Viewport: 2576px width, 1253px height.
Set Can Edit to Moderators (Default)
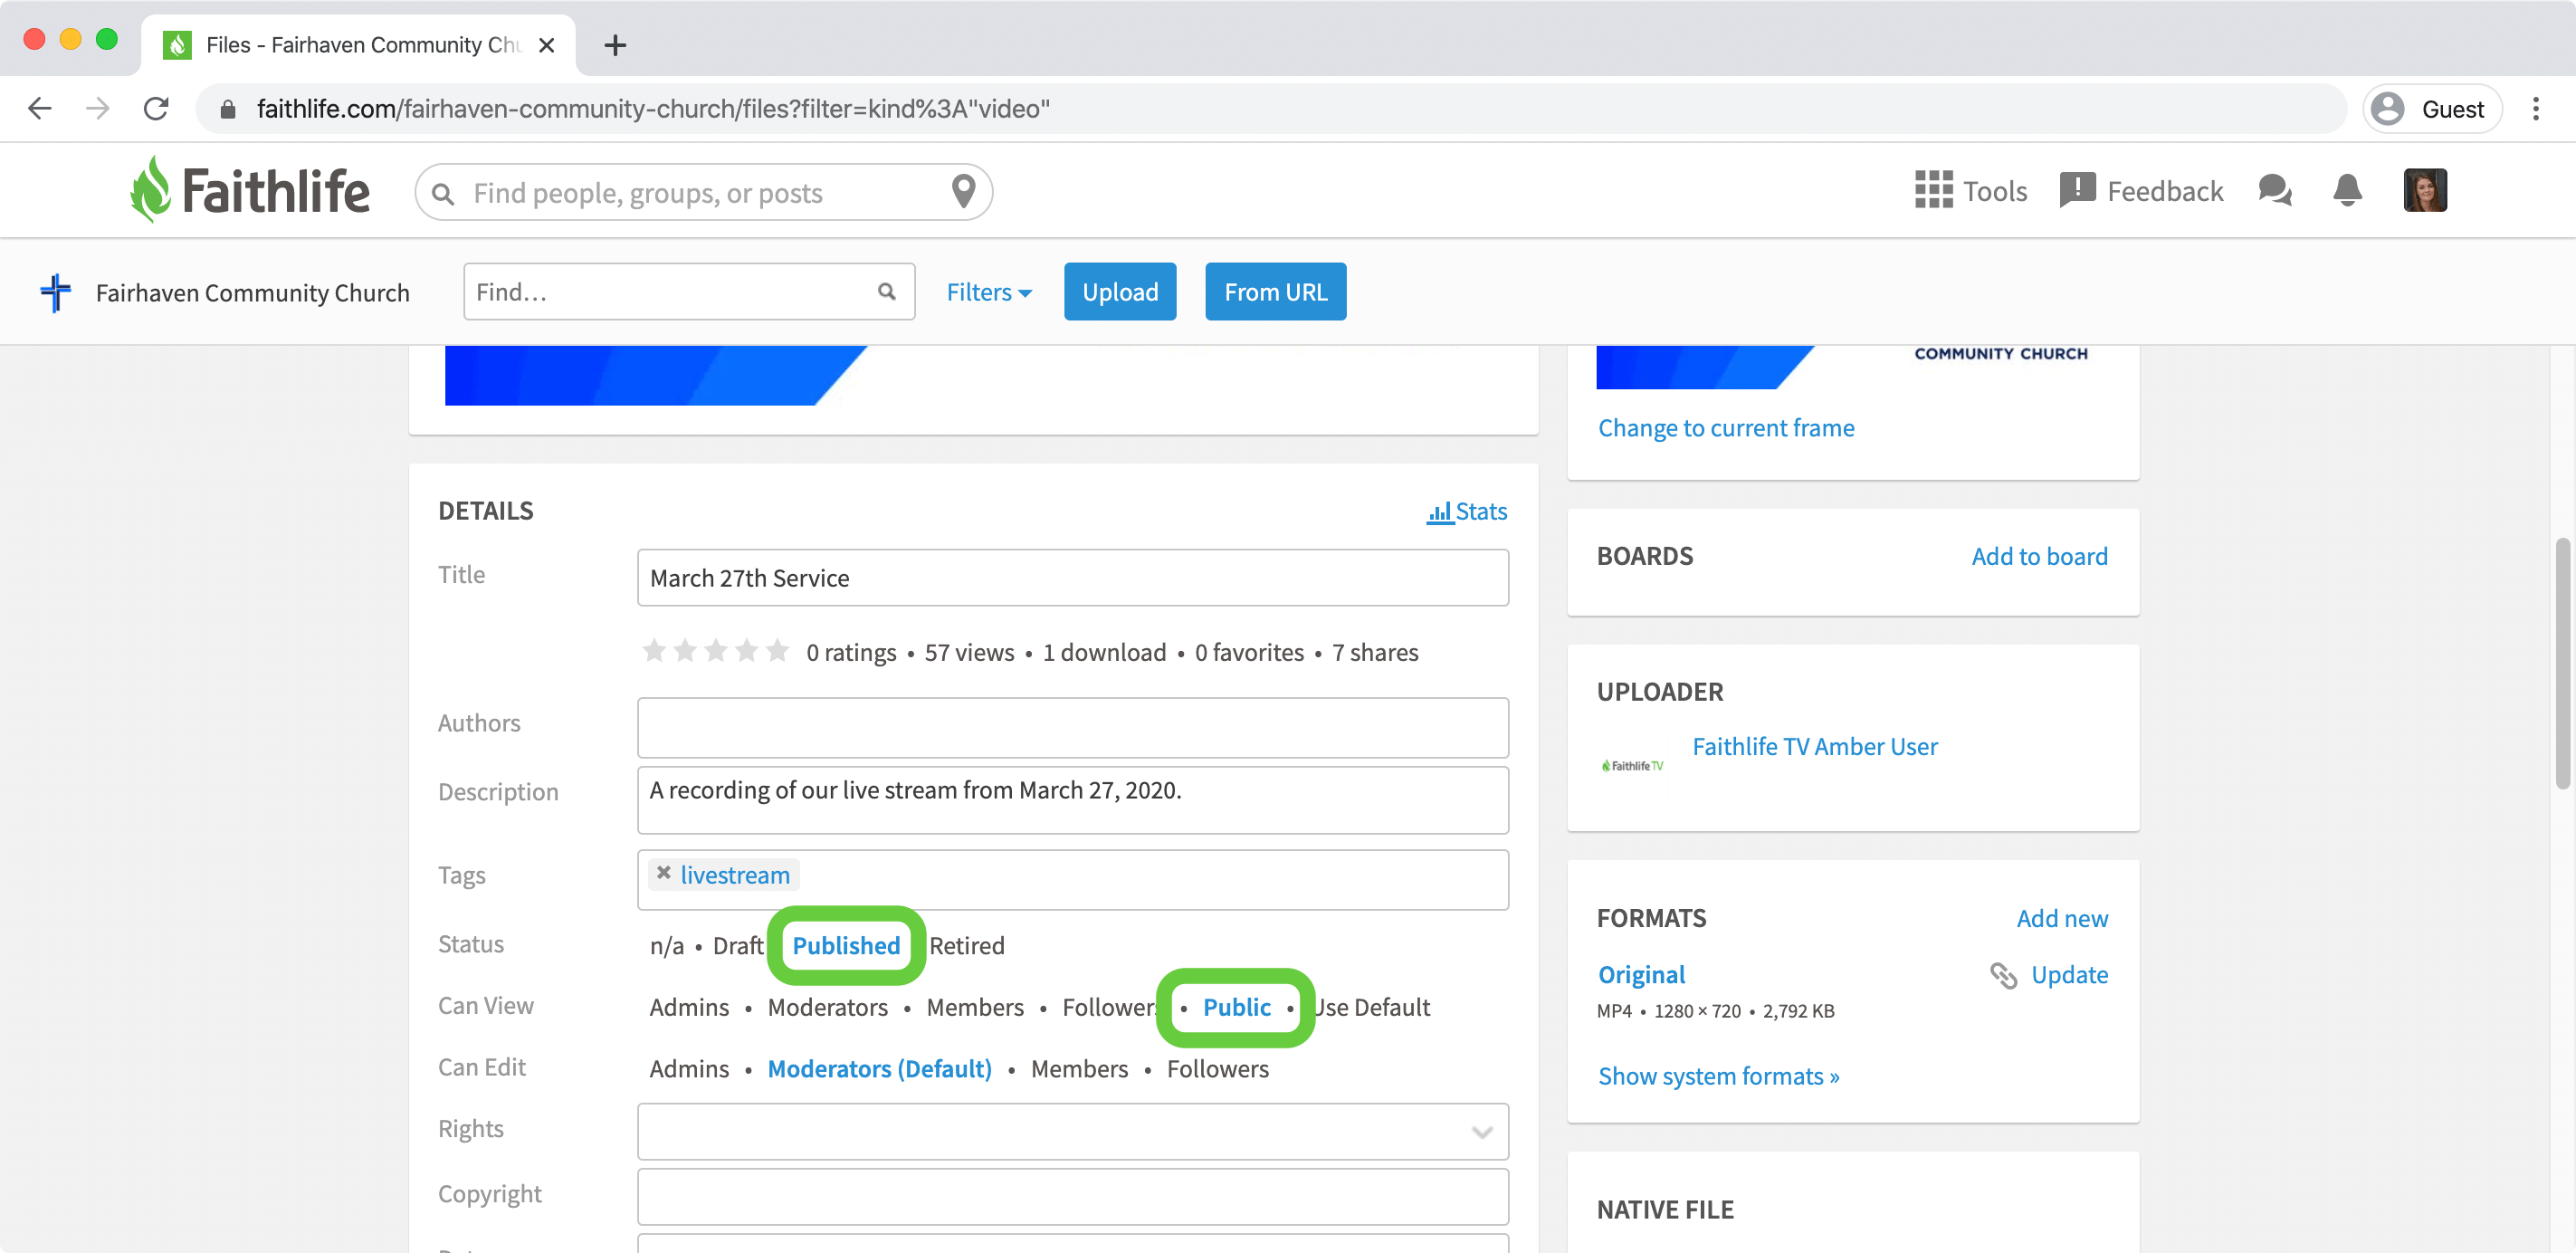tap(879, 1069)
